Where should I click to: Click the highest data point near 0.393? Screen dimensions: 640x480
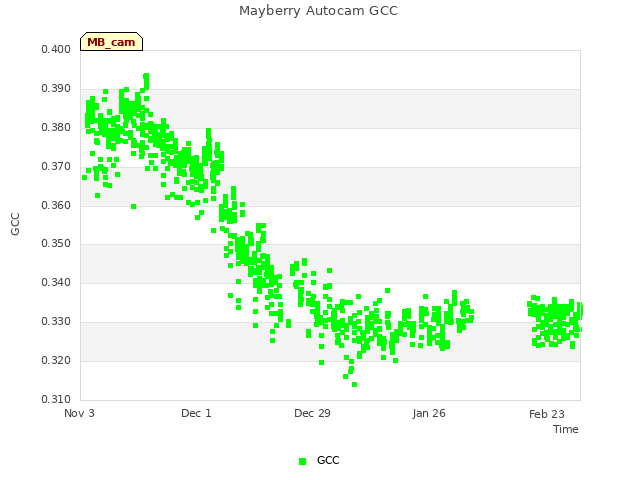tap(146, 76)
